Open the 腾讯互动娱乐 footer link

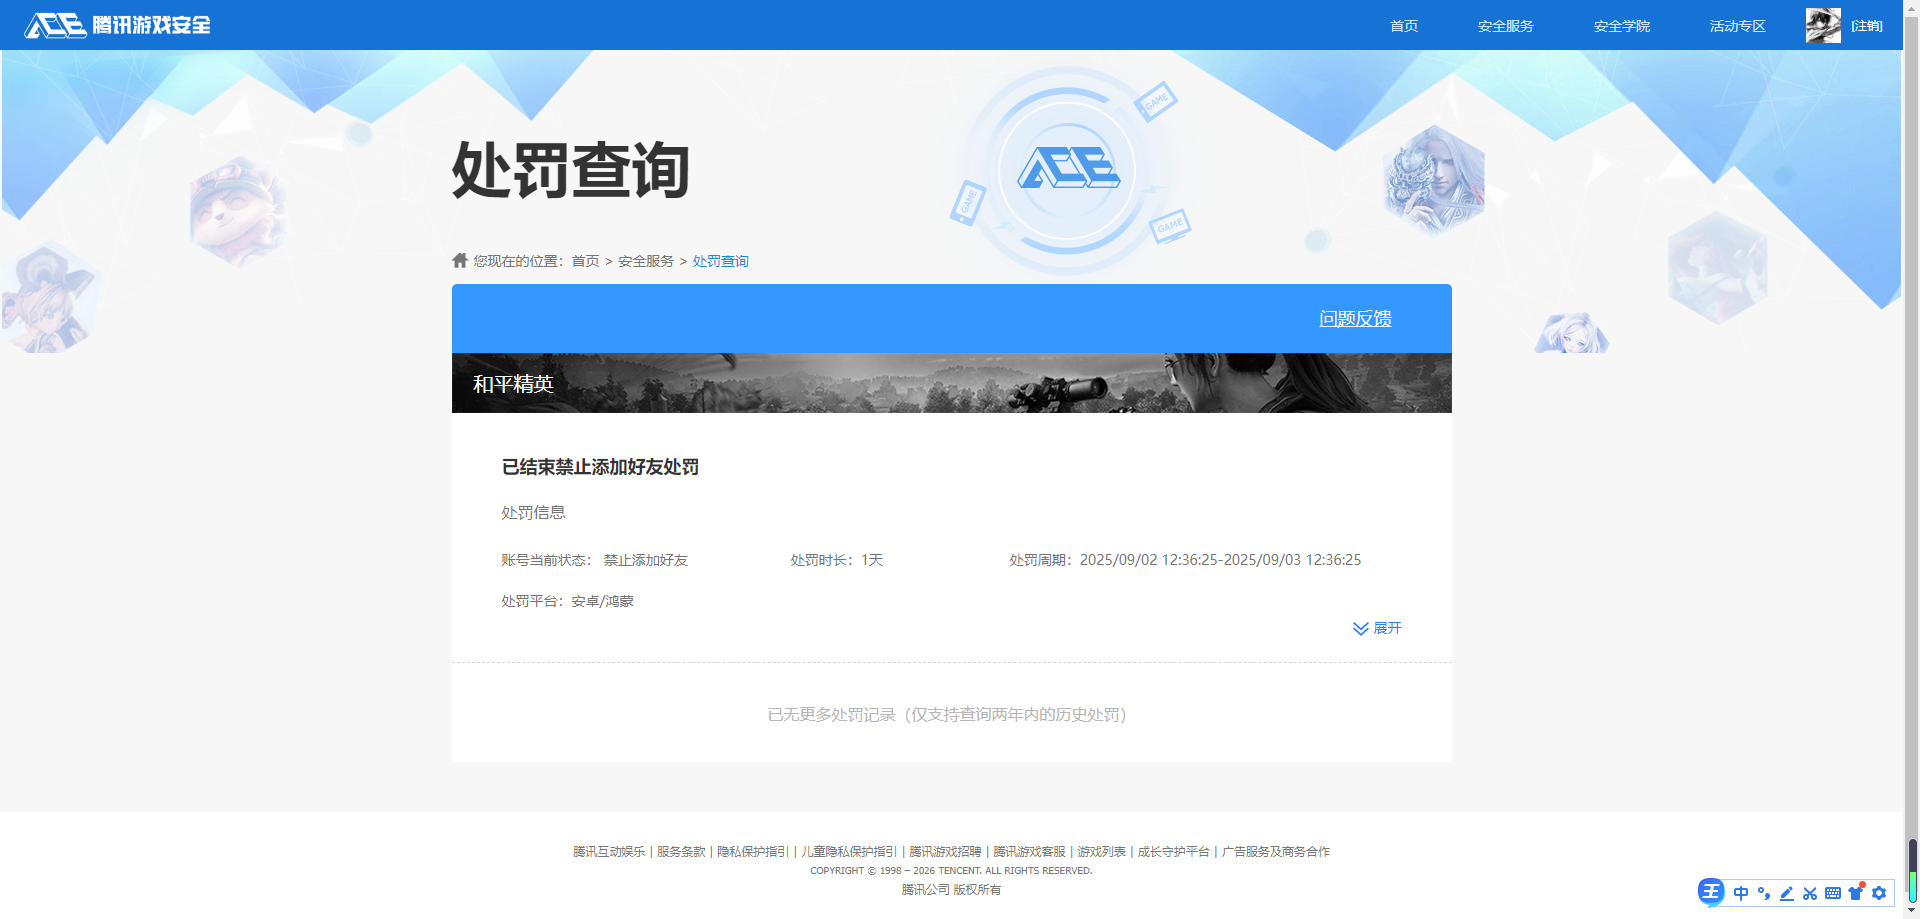pyautogui.click(x=609, y=852)
